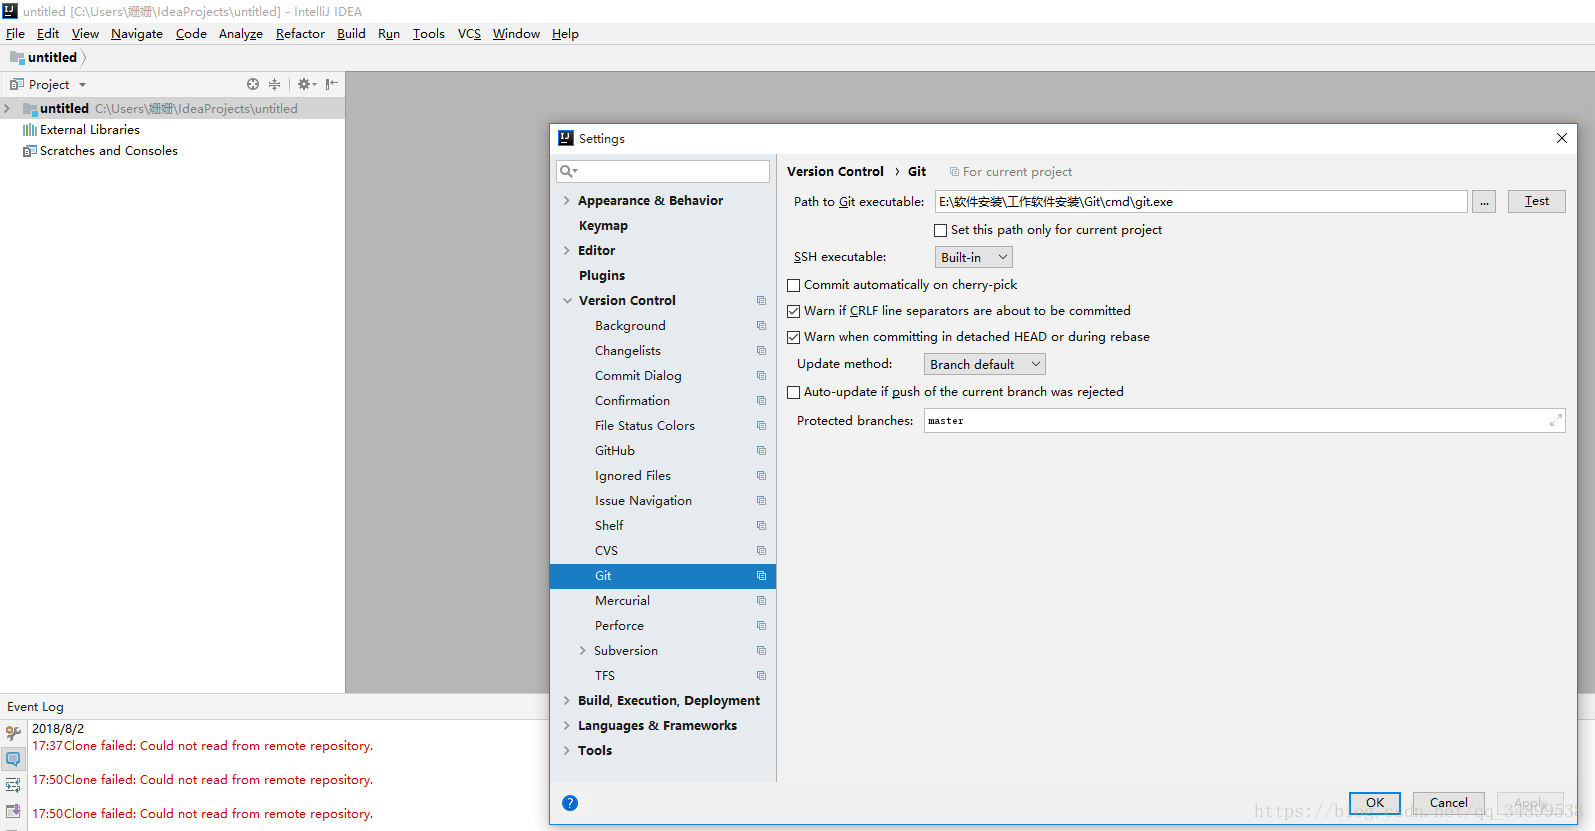Select External Libraries in project tree

click(90, 130)
